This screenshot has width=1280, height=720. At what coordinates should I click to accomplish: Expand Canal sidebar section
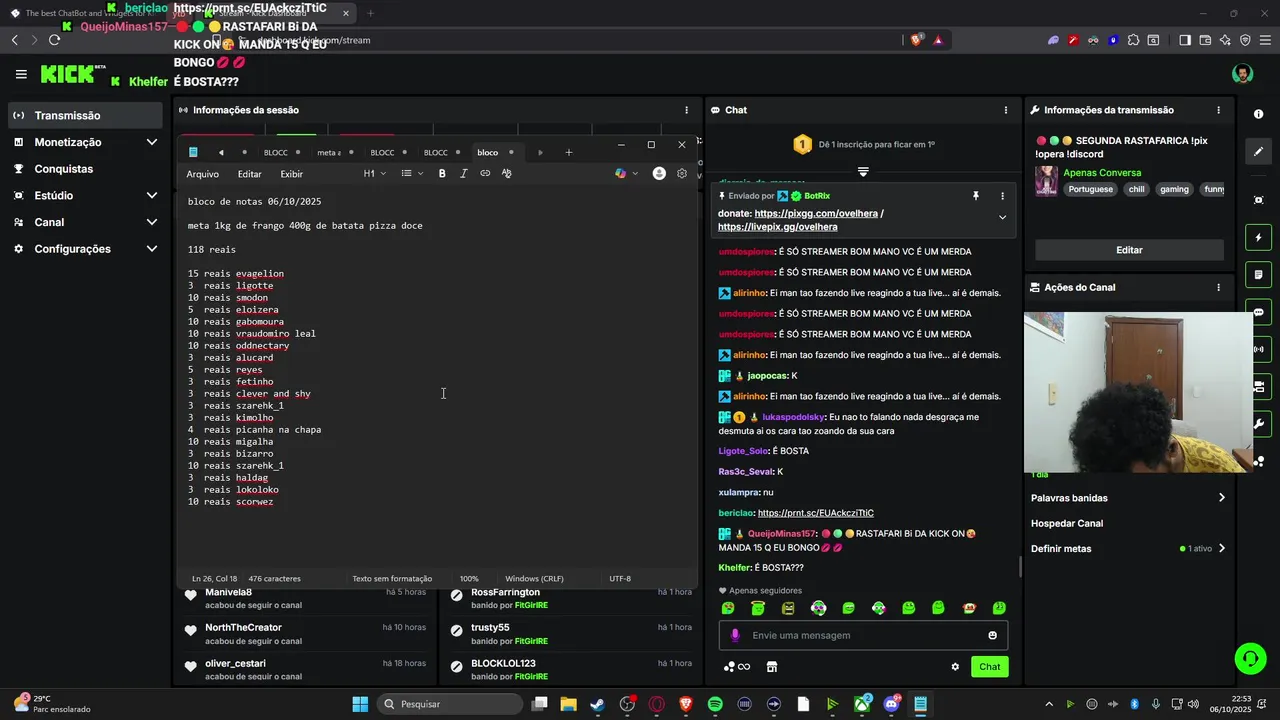152,222
